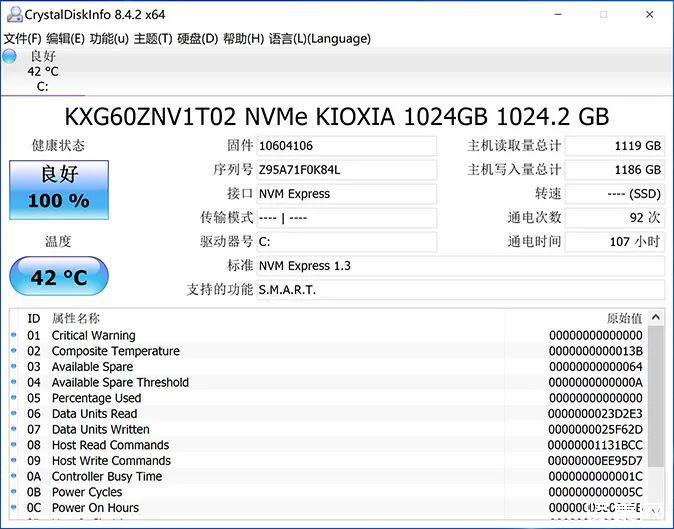Click the serial number field Z95A71F0K84L
This screenshot has width=674, height=529.
point(346,170)
